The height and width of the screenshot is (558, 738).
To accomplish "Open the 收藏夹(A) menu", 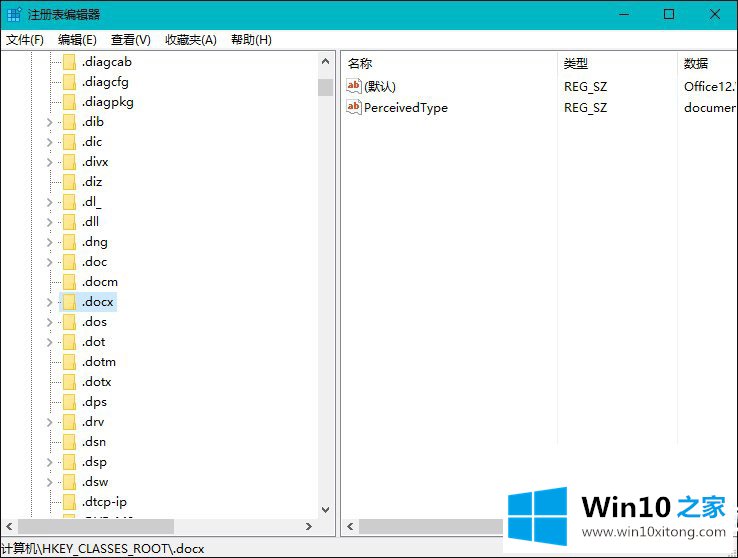I will [190, 39].
